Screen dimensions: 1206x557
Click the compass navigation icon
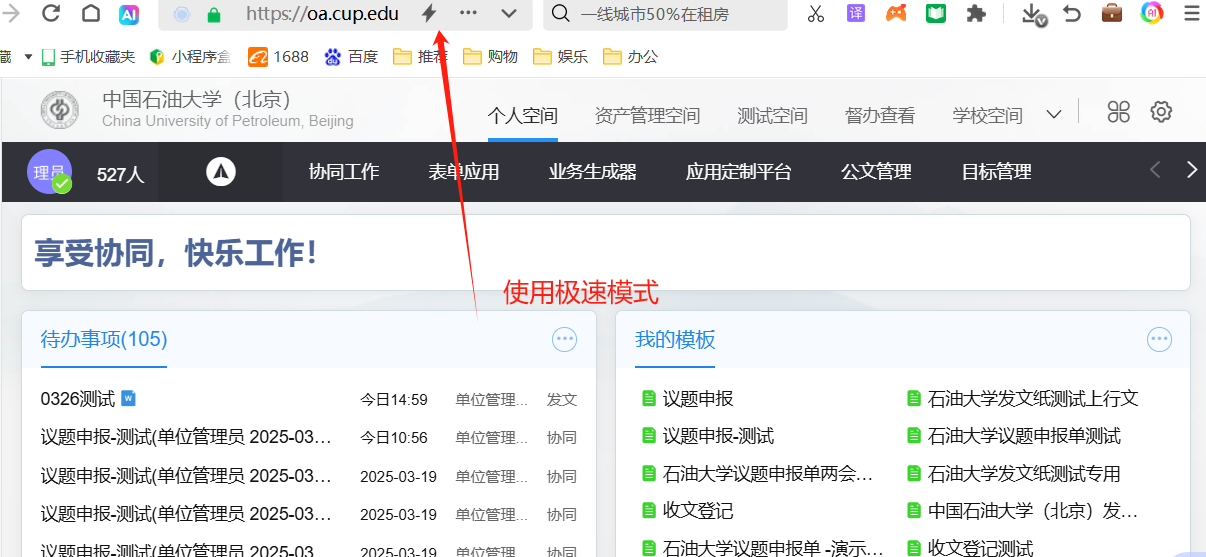[220, 172]
